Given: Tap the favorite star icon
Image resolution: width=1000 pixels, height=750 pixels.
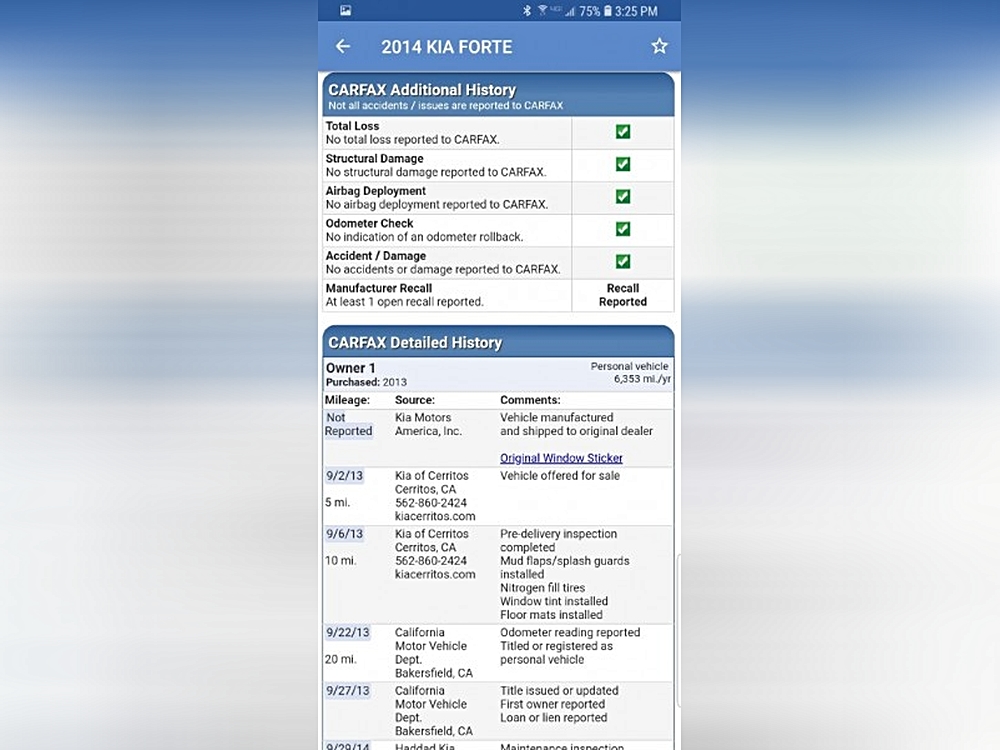Looking at the screenshot, I should [x=659, y=46].
